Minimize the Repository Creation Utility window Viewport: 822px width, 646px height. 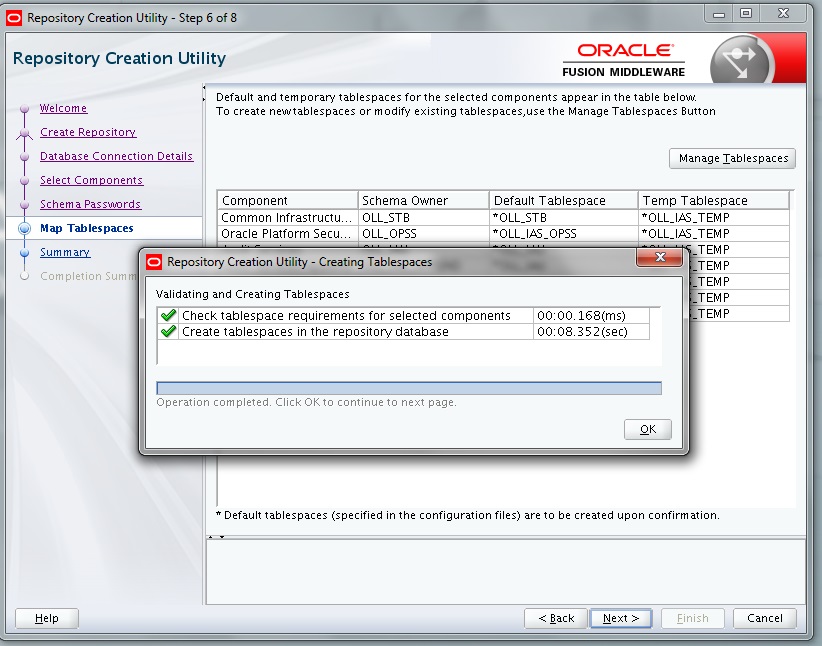coord(719,14)
